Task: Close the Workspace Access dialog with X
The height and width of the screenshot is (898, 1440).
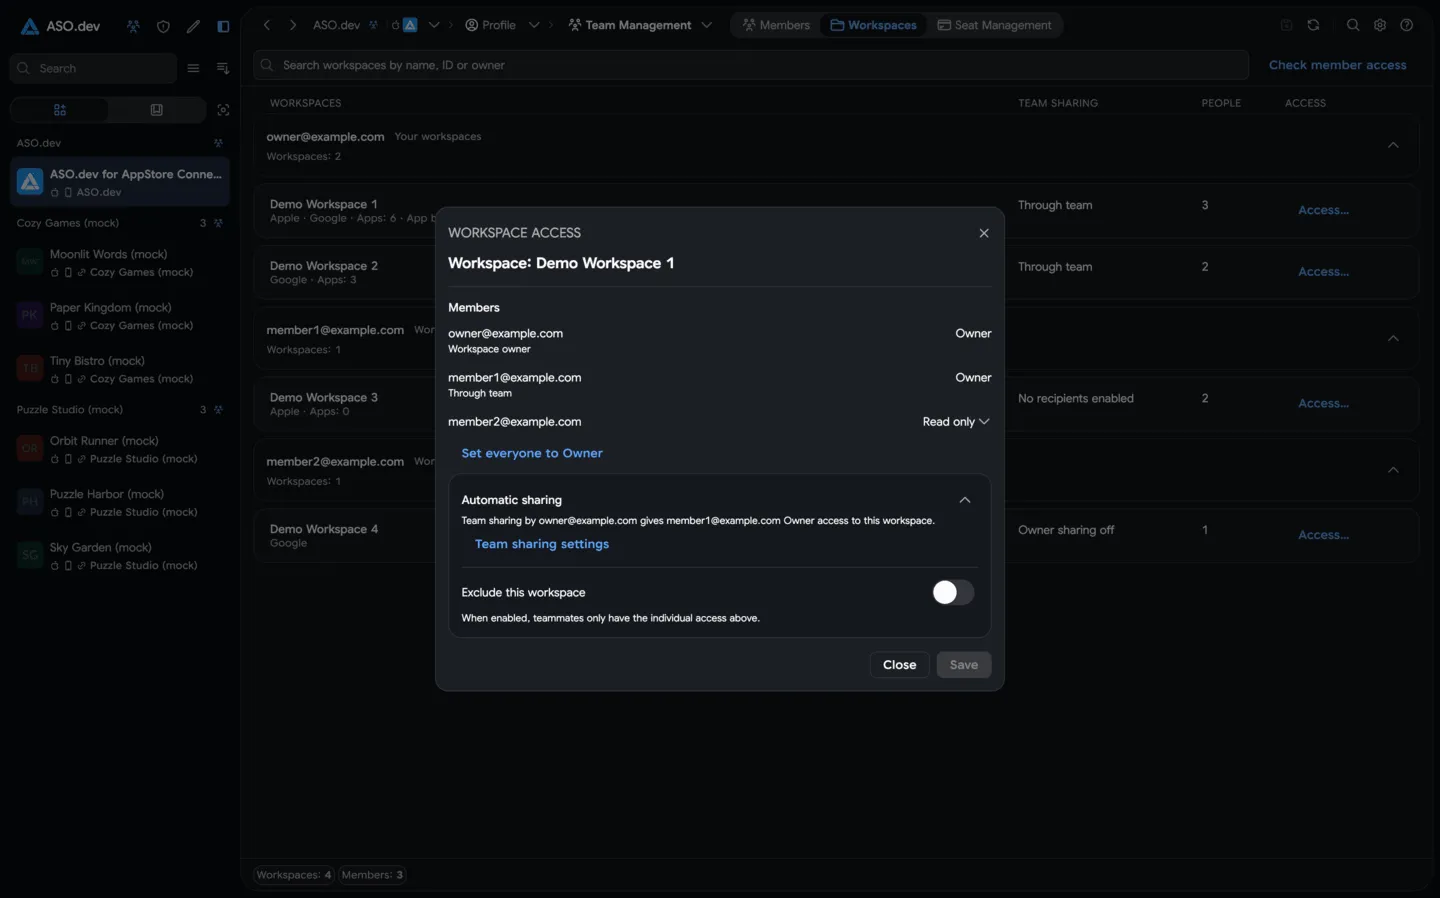Action: pos(984,233)
